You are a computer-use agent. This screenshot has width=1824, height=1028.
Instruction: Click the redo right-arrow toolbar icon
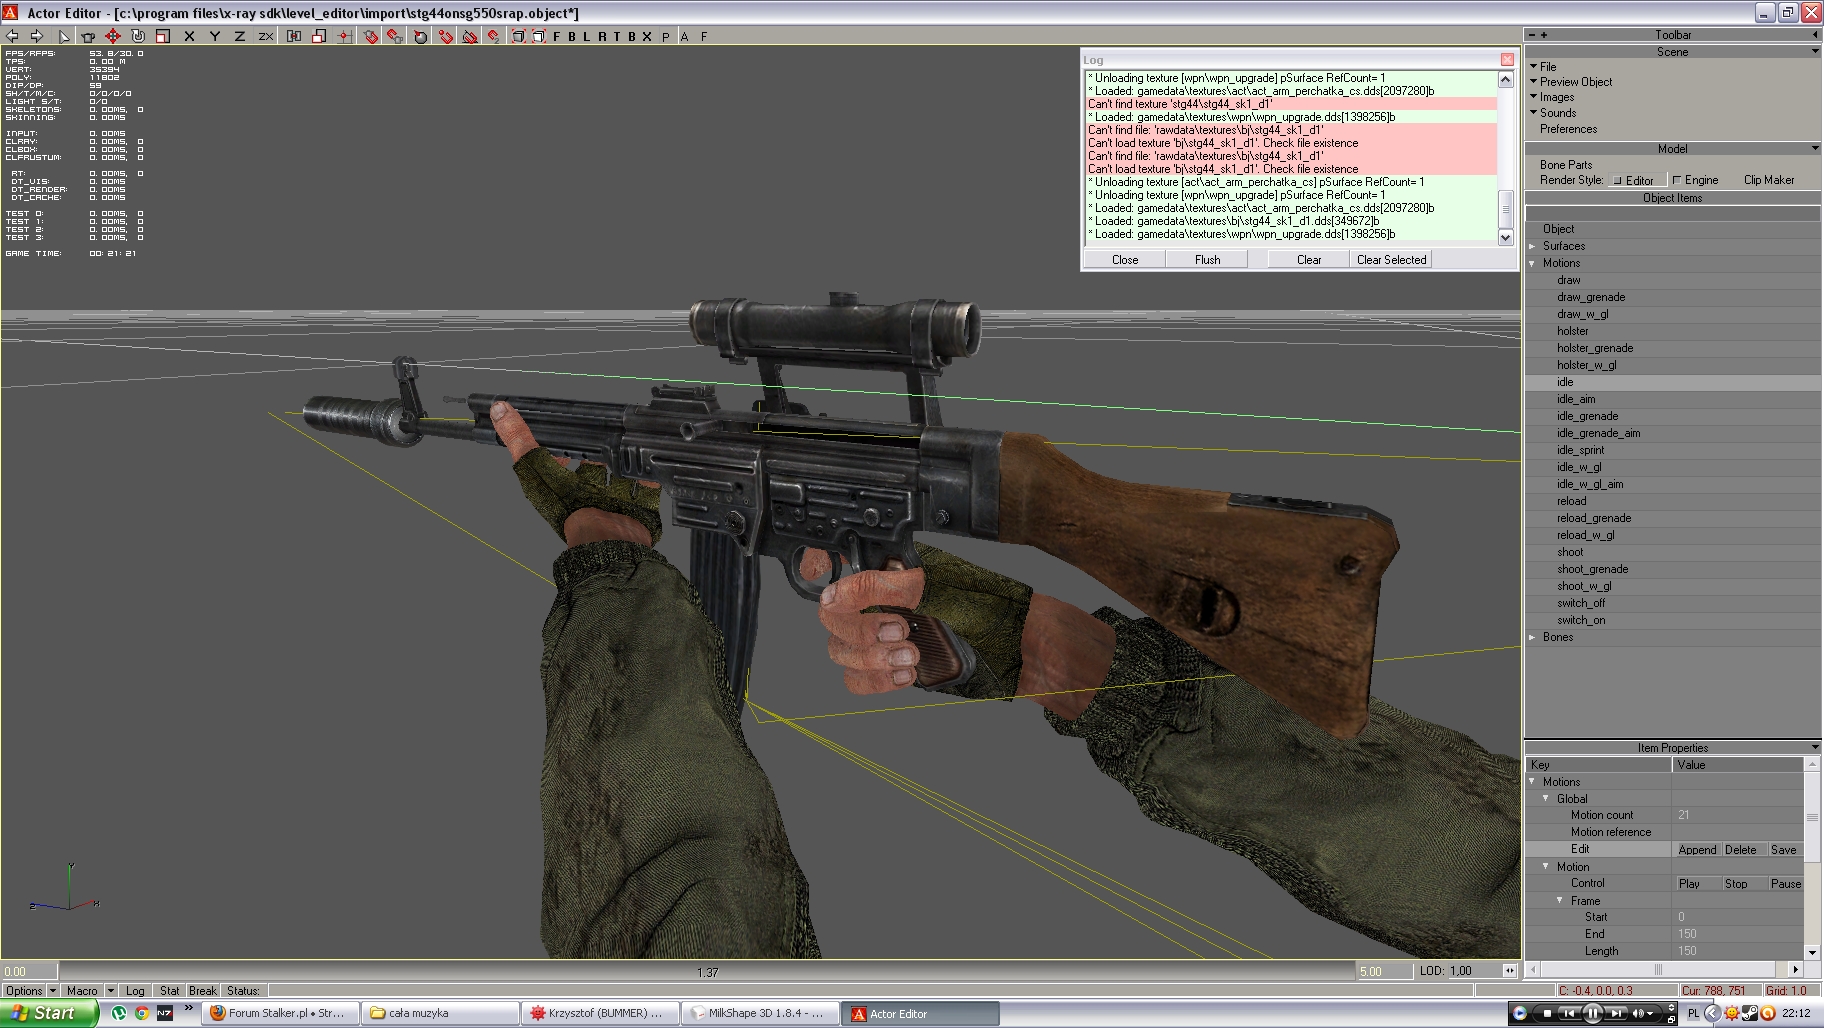click(36, 36)
